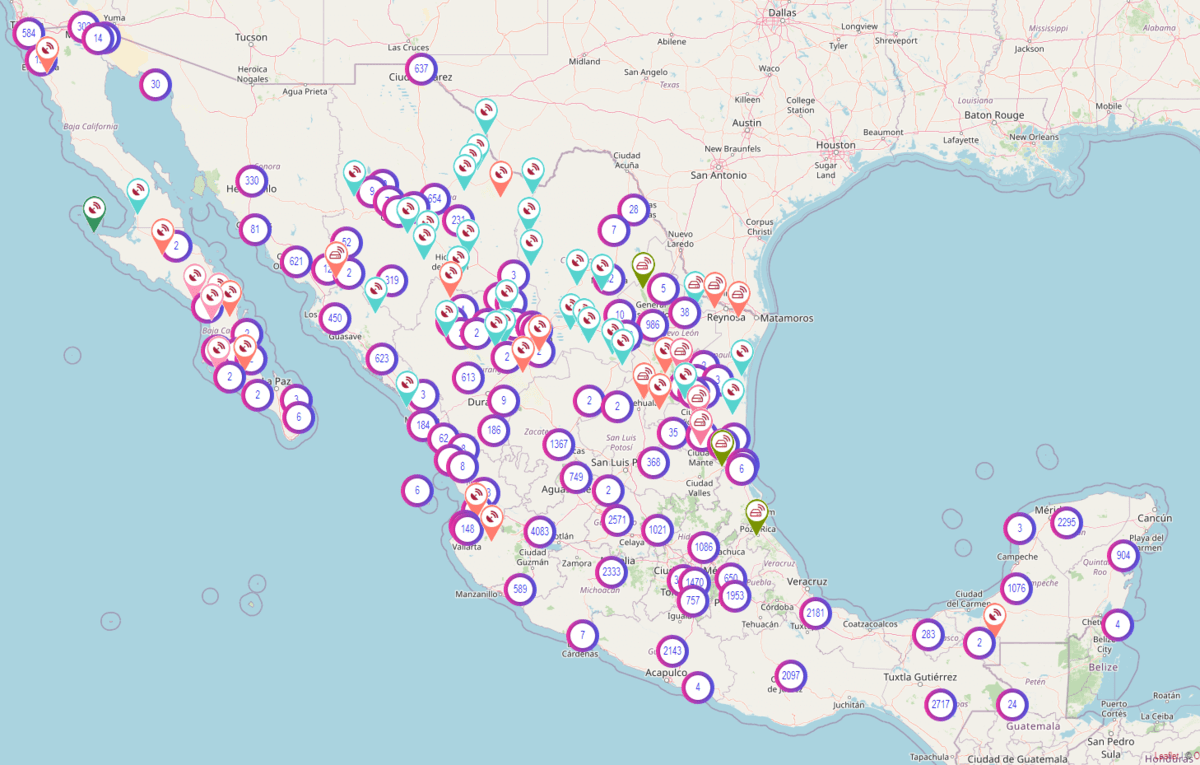This screenshot has width=1200, height=765.
Task: Click the 584 cluster in the top-left corner
Action: coord(28,33)
